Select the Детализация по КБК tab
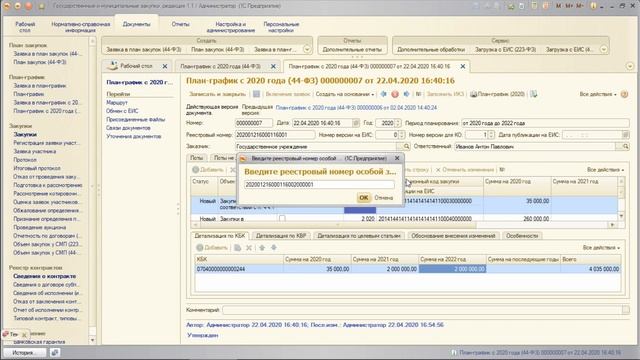This screenshot has height=360, width=640. tap(220, 236)
